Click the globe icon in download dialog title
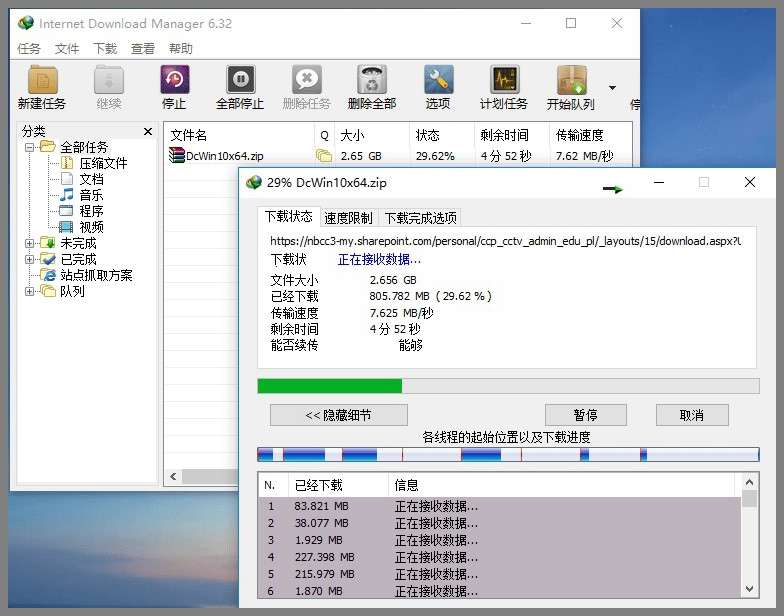Viewport: 784px width, 616px height. (x=254, y=182)
